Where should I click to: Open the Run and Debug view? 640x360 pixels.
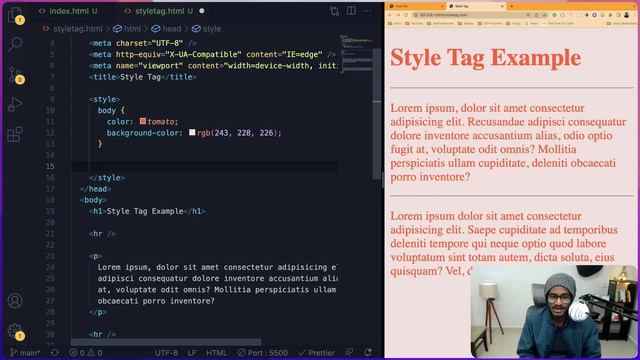(x=16, y=104)
